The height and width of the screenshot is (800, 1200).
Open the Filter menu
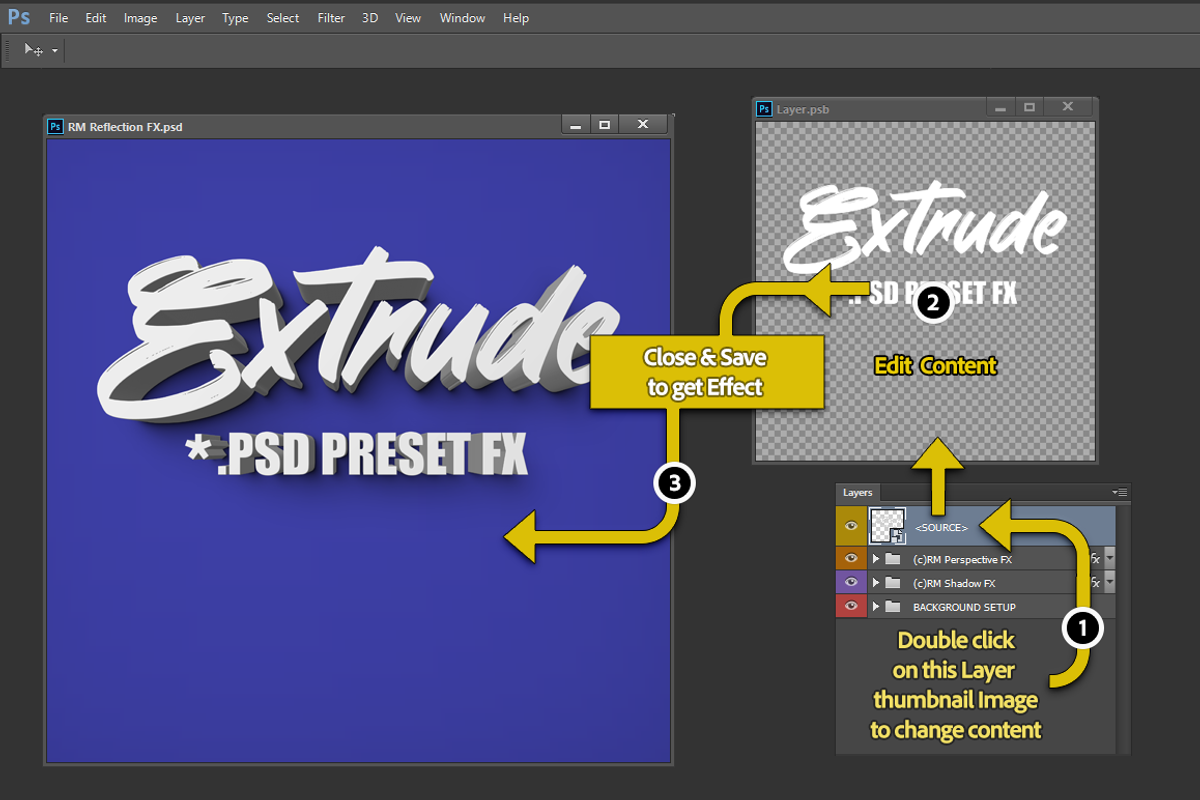331,18
